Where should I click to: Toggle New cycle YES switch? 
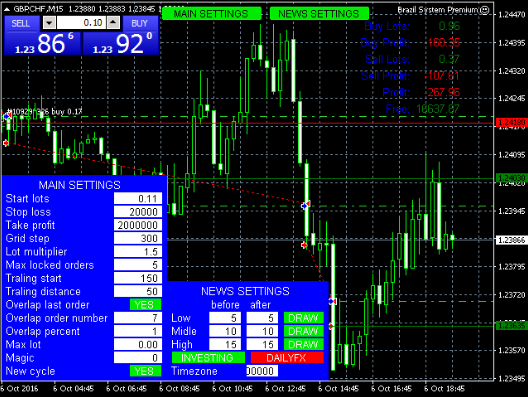click(x=145, y=371)
